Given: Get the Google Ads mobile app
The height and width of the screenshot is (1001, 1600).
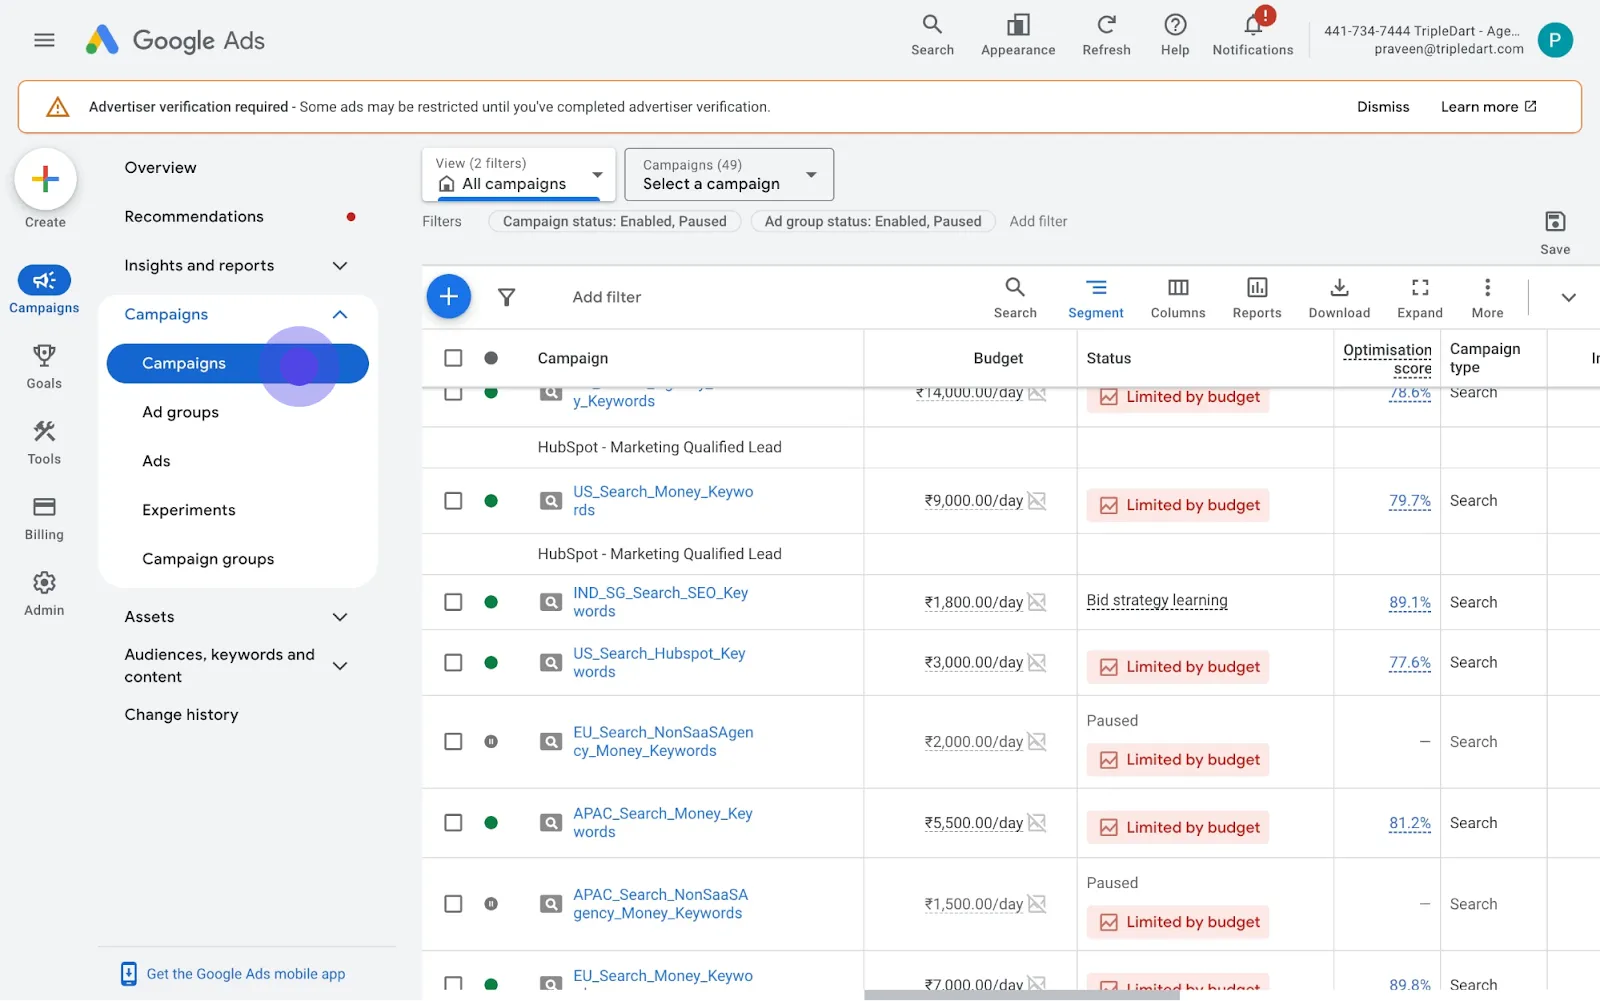Looking at the screenshot, I should 233,974.
